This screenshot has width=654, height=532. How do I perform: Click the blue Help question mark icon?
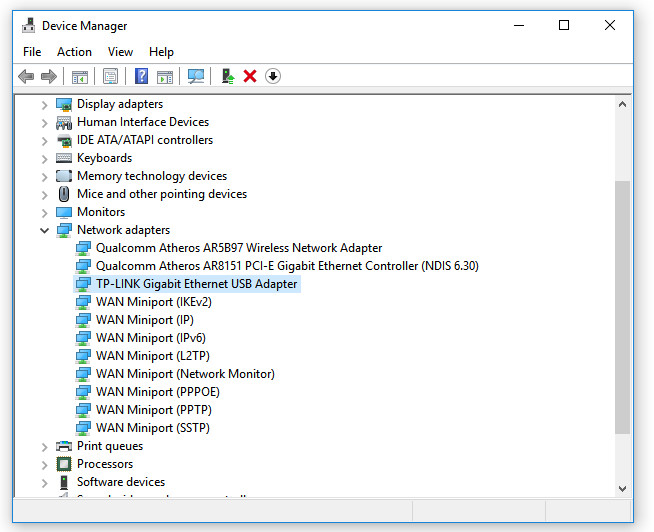click(x=141, y=76)
